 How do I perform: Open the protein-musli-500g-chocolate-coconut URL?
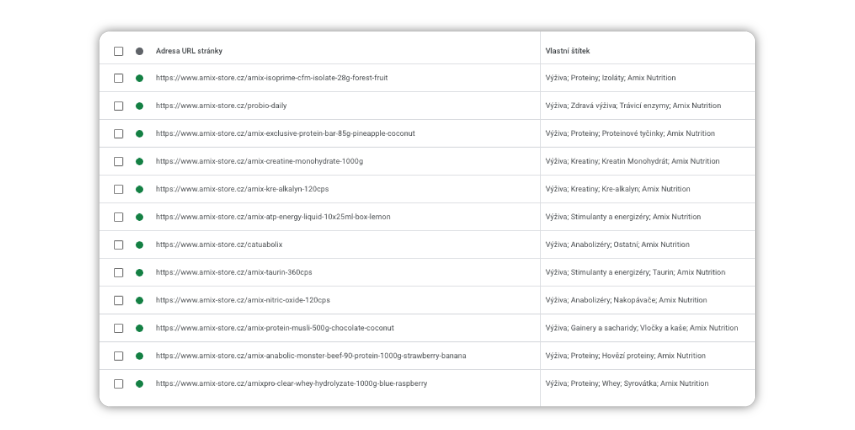click(275, 328)
